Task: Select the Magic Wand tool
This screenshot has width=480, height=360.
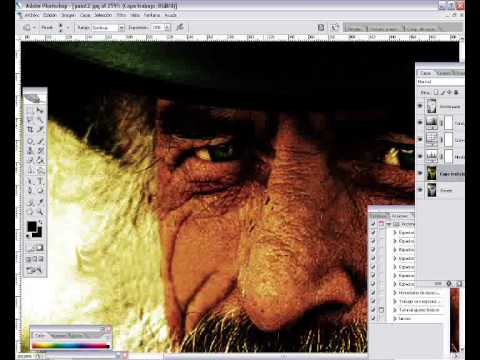Action: click(x=40, y=120)
